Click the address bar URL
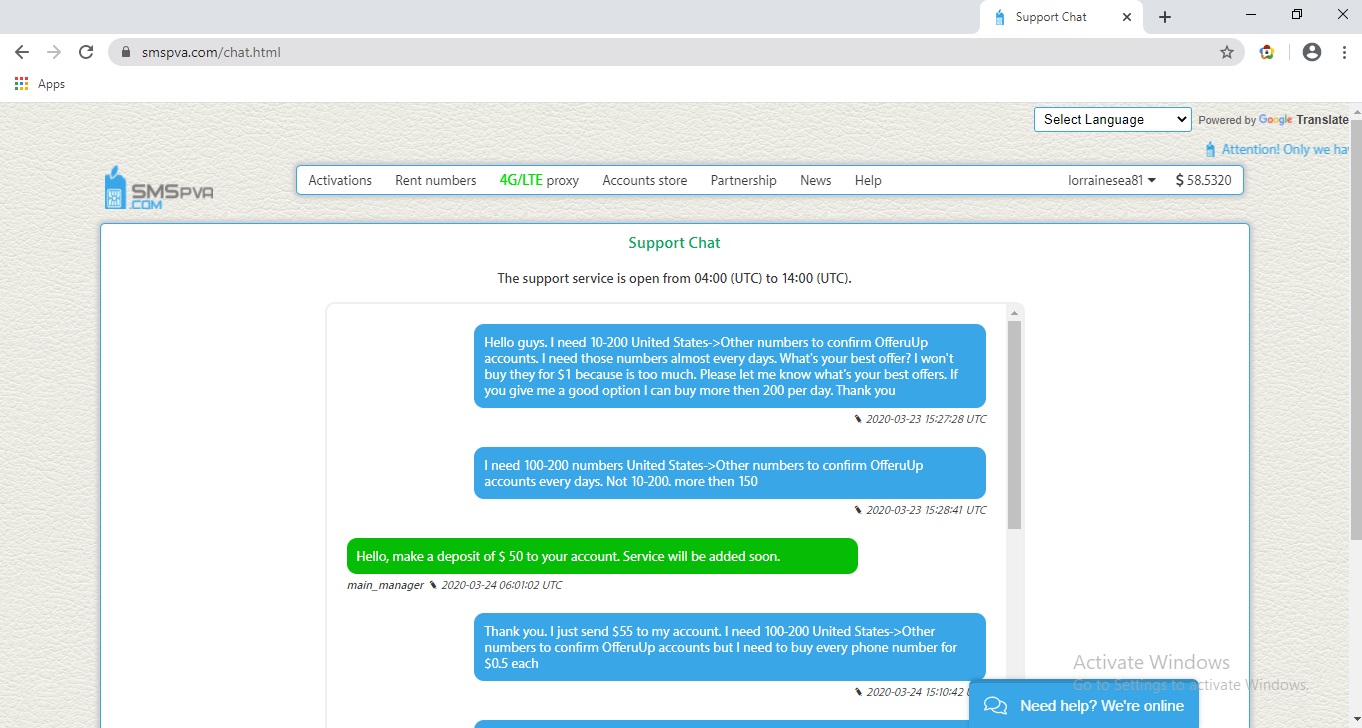The height and width of the screenshot is (728, 1362). (x=211, y=52)
